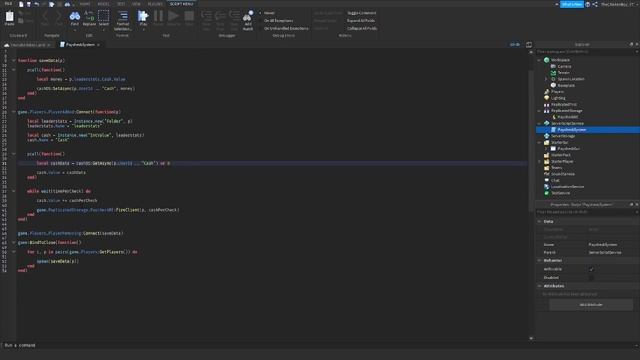The height and width of the screenshot is (360, 640).
Task: Open the Find binoculars tool
Action: pyautogui.click(x=75, y=16)
